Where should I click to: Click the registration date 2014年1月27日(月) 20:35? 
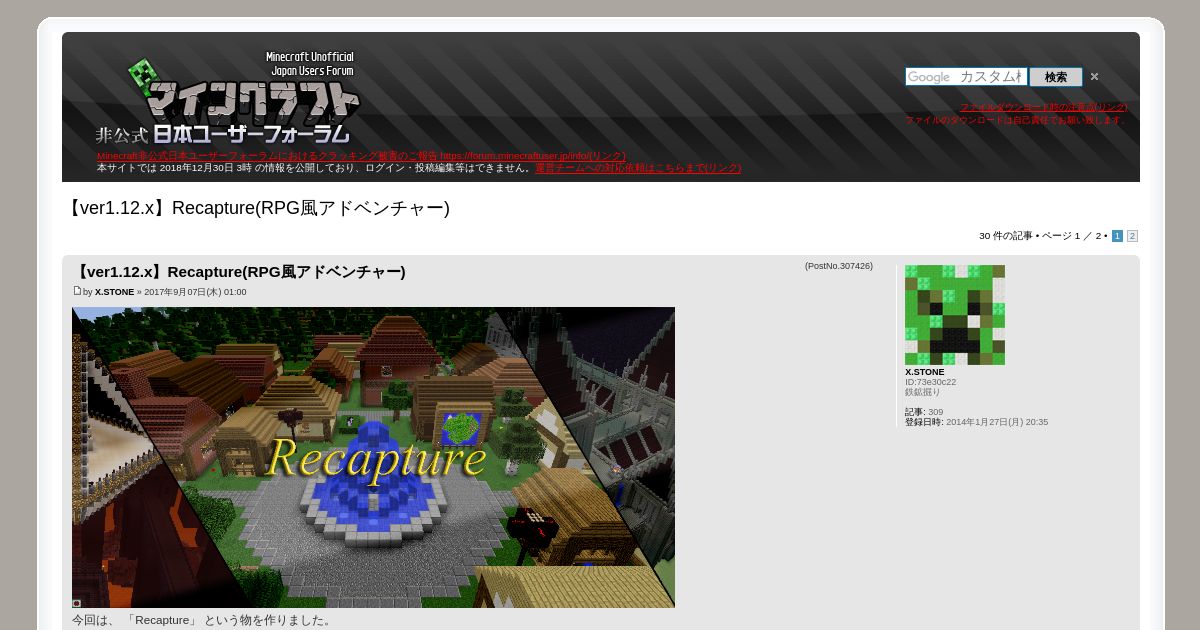[997, 422]
